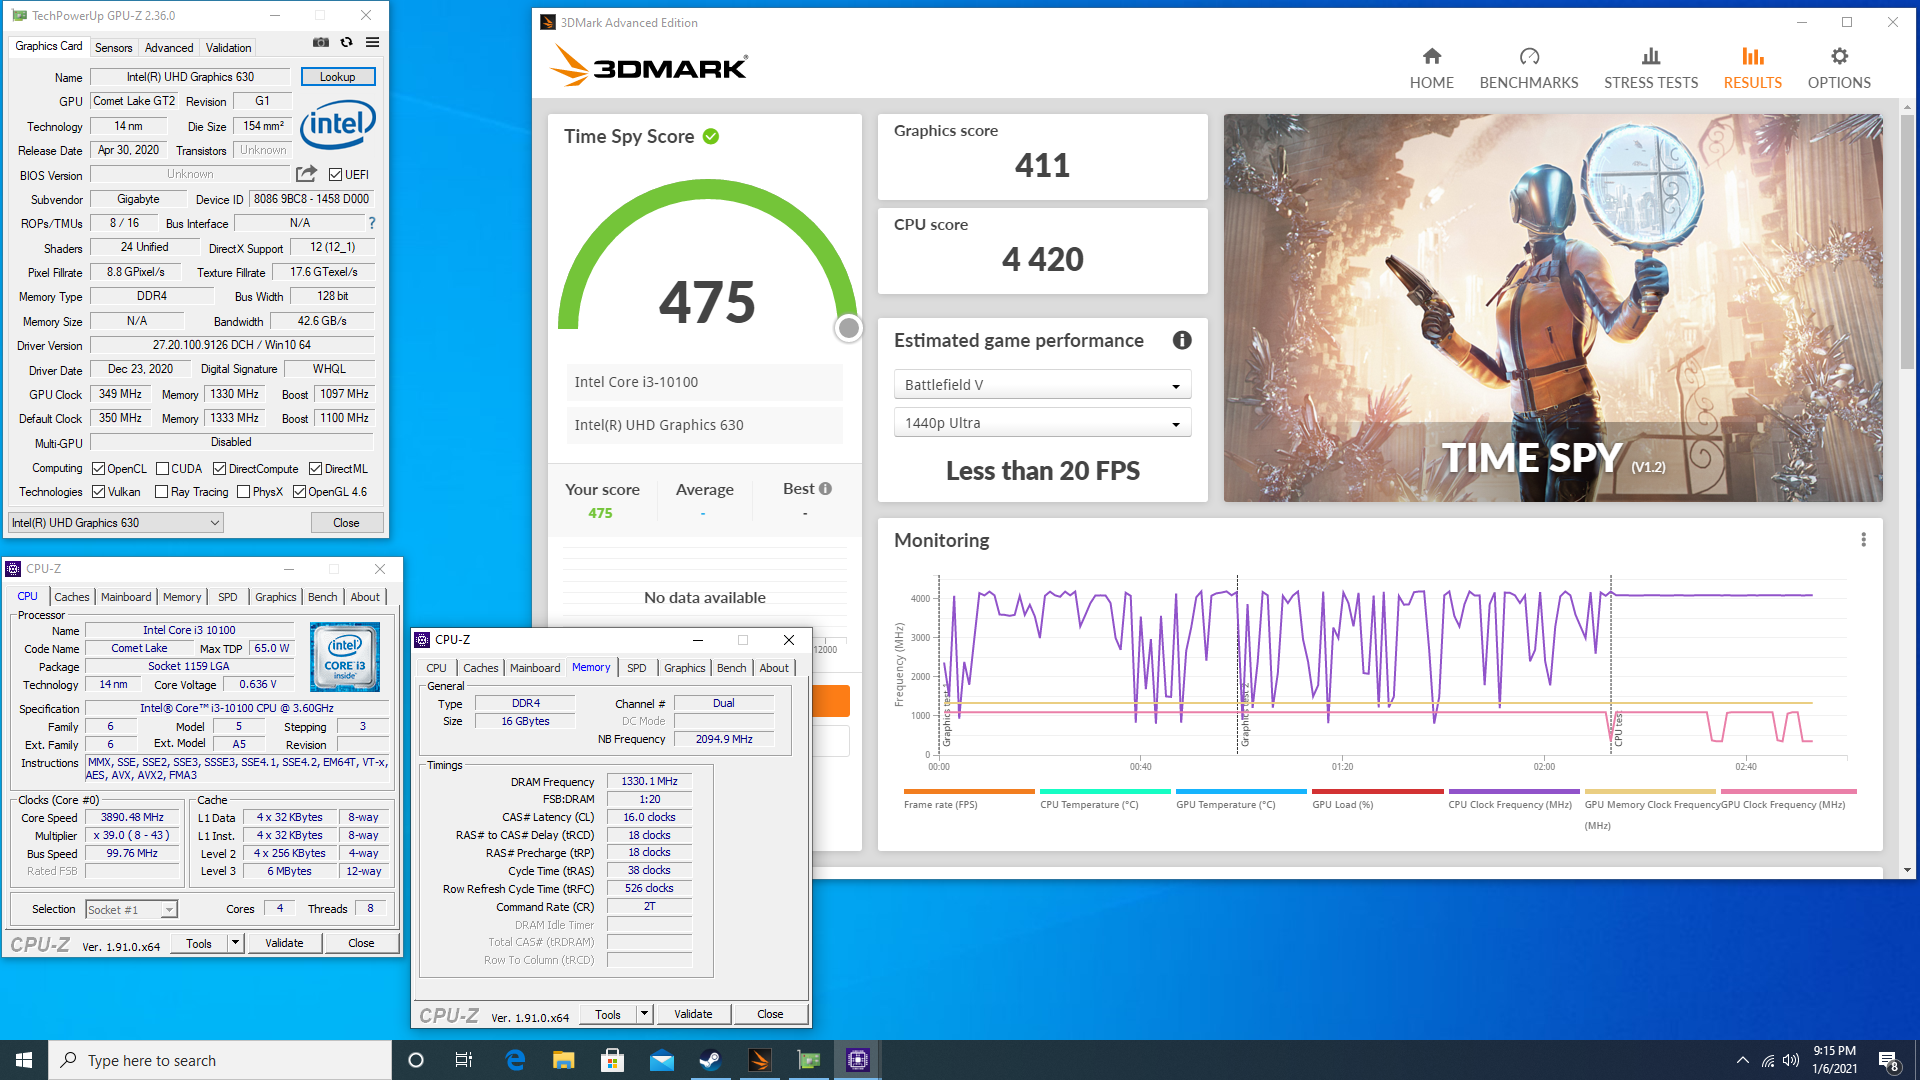Open the Battlefield V game dropdown
Screen dimensions: 1920x1080
1042,385
